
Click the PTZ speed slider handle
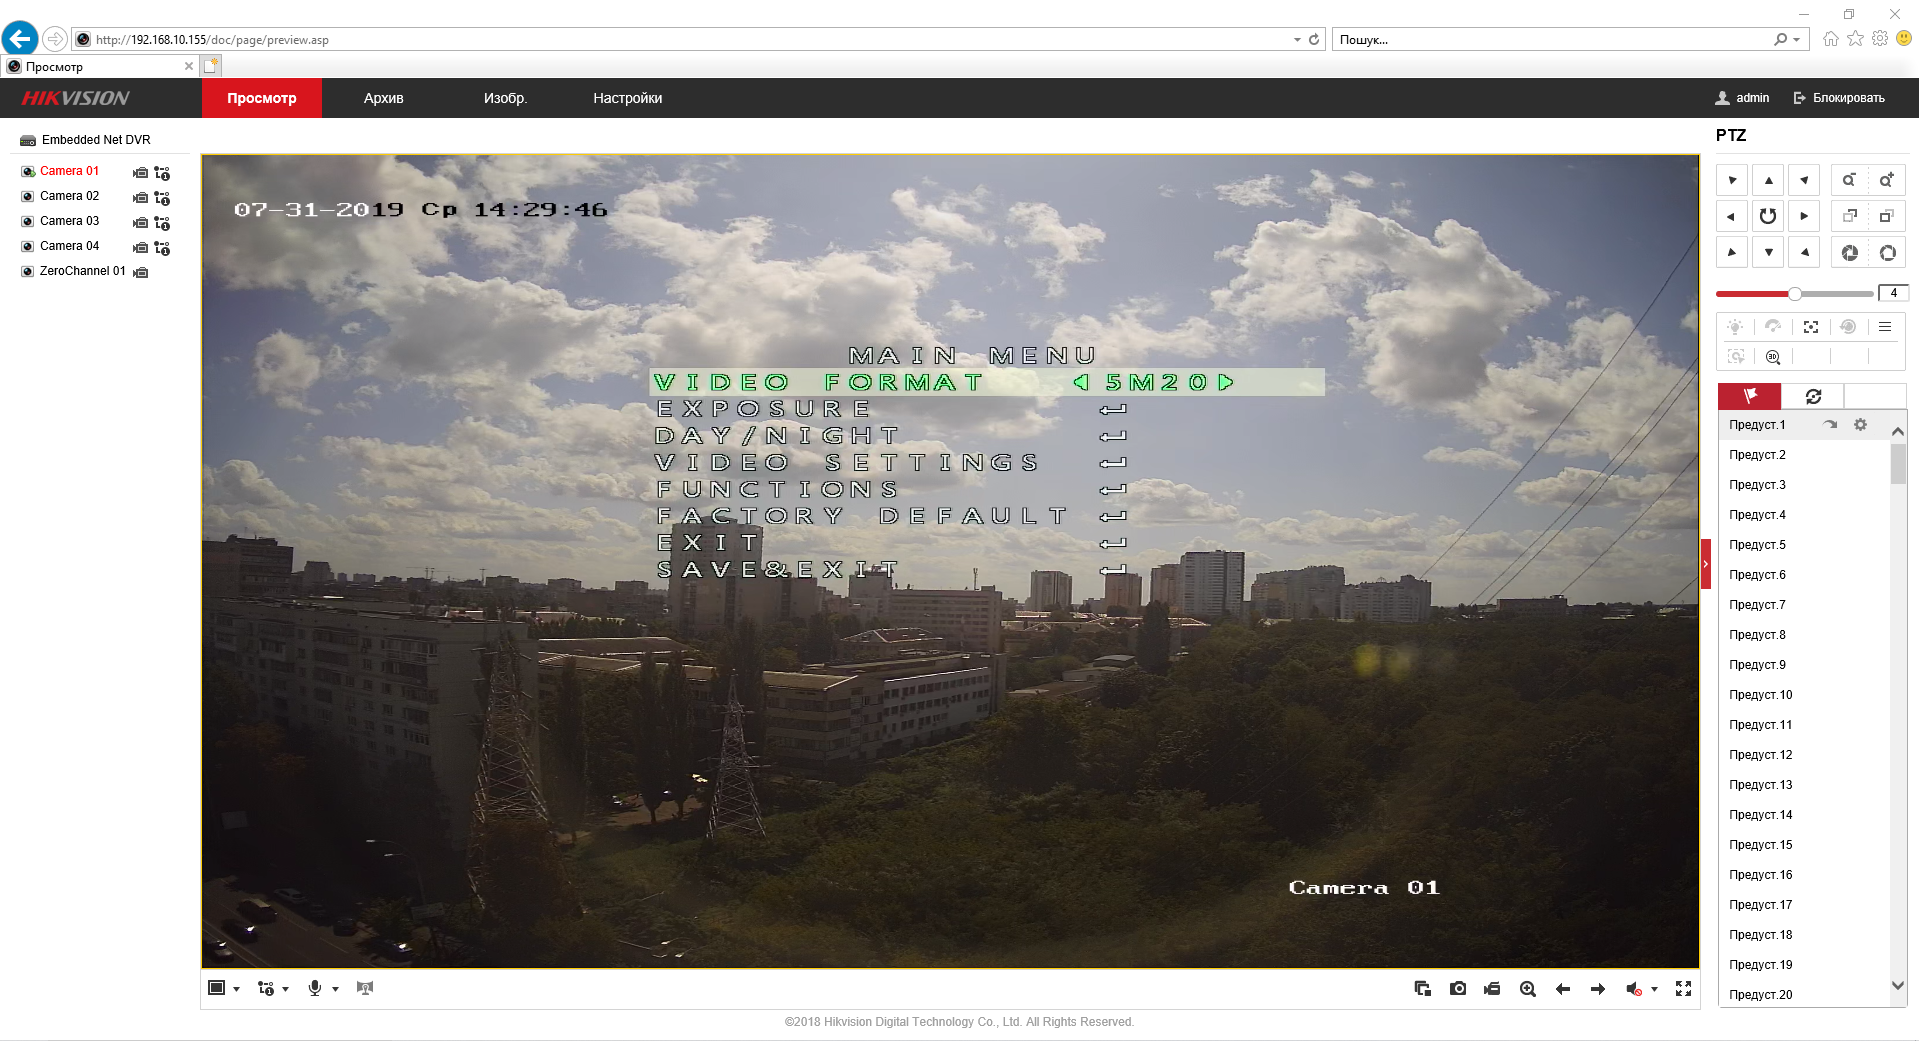pyautogui.click(x=1795, y=294)
